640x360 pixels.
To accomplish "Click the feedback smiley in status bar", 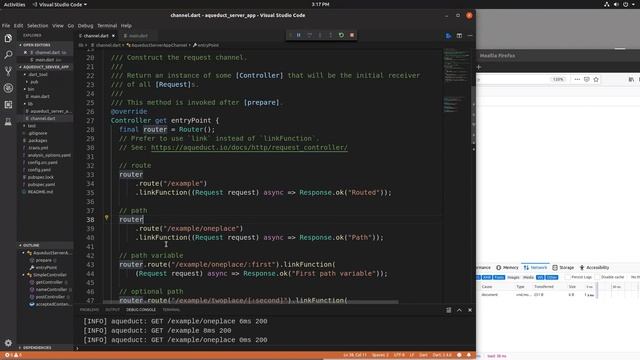I will point(459,355).
